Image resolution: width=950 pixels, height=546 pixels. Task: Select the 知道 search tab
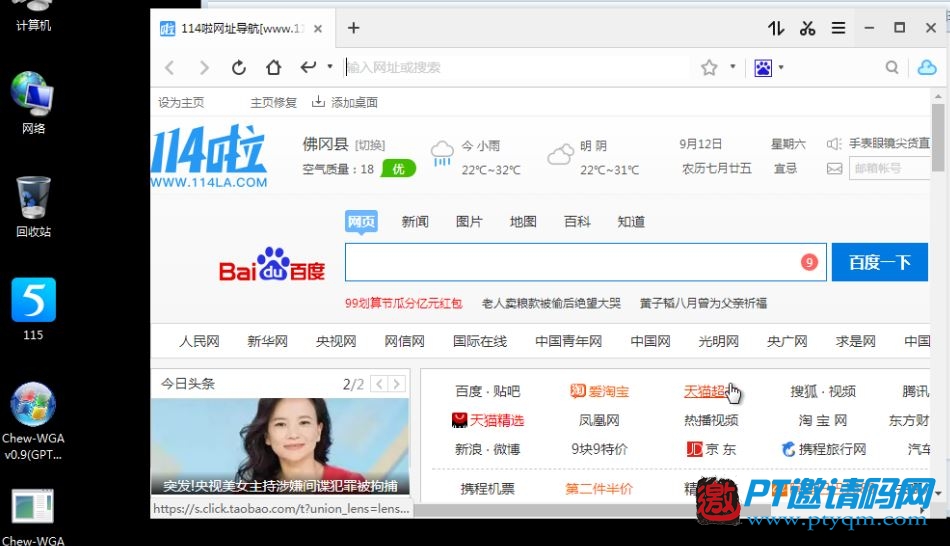631,222
